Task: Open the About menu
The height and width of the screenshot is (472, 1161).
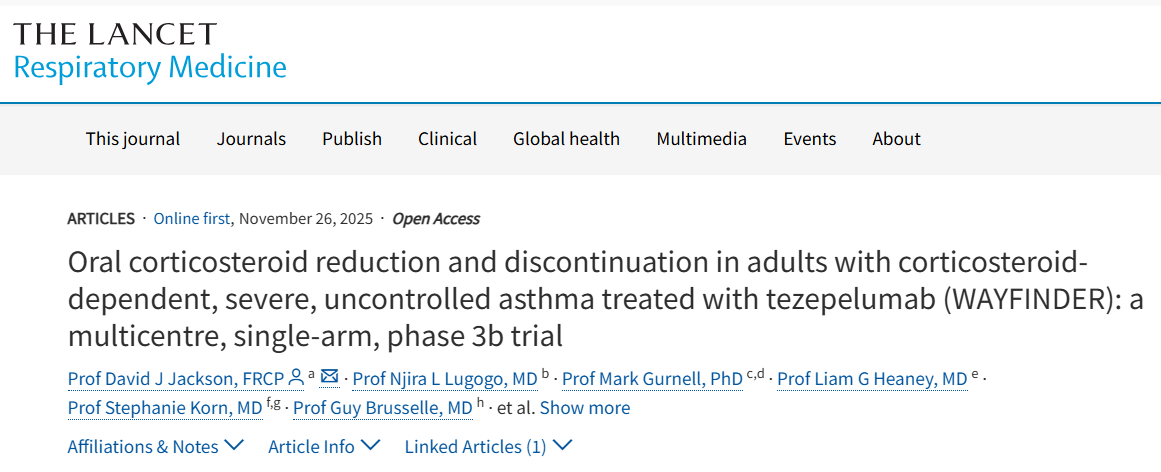Action: [x=896, y=139]
